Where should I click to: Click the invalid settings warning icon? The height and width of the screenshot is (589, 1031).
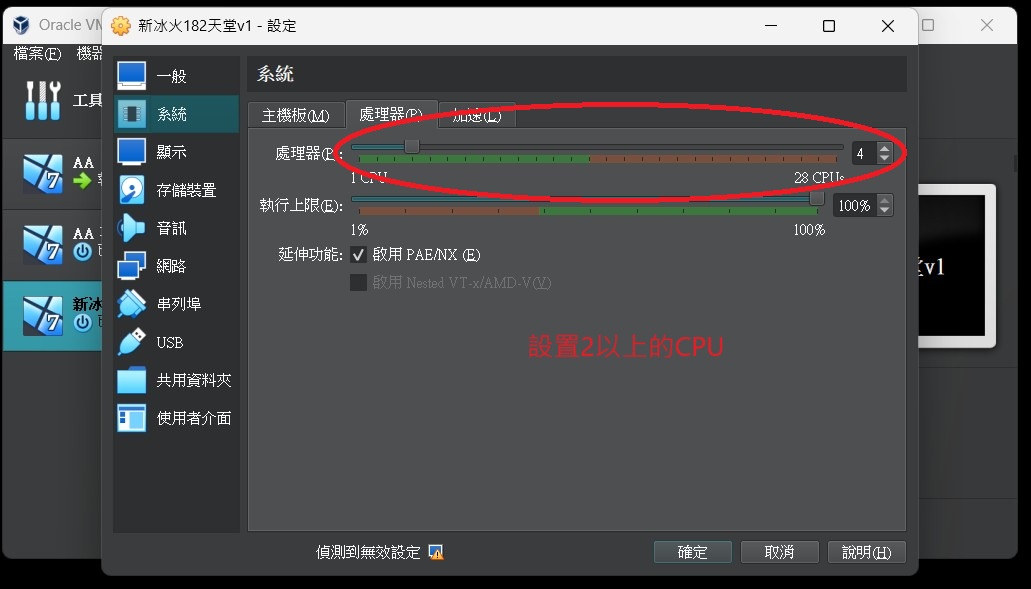[435, 552]
